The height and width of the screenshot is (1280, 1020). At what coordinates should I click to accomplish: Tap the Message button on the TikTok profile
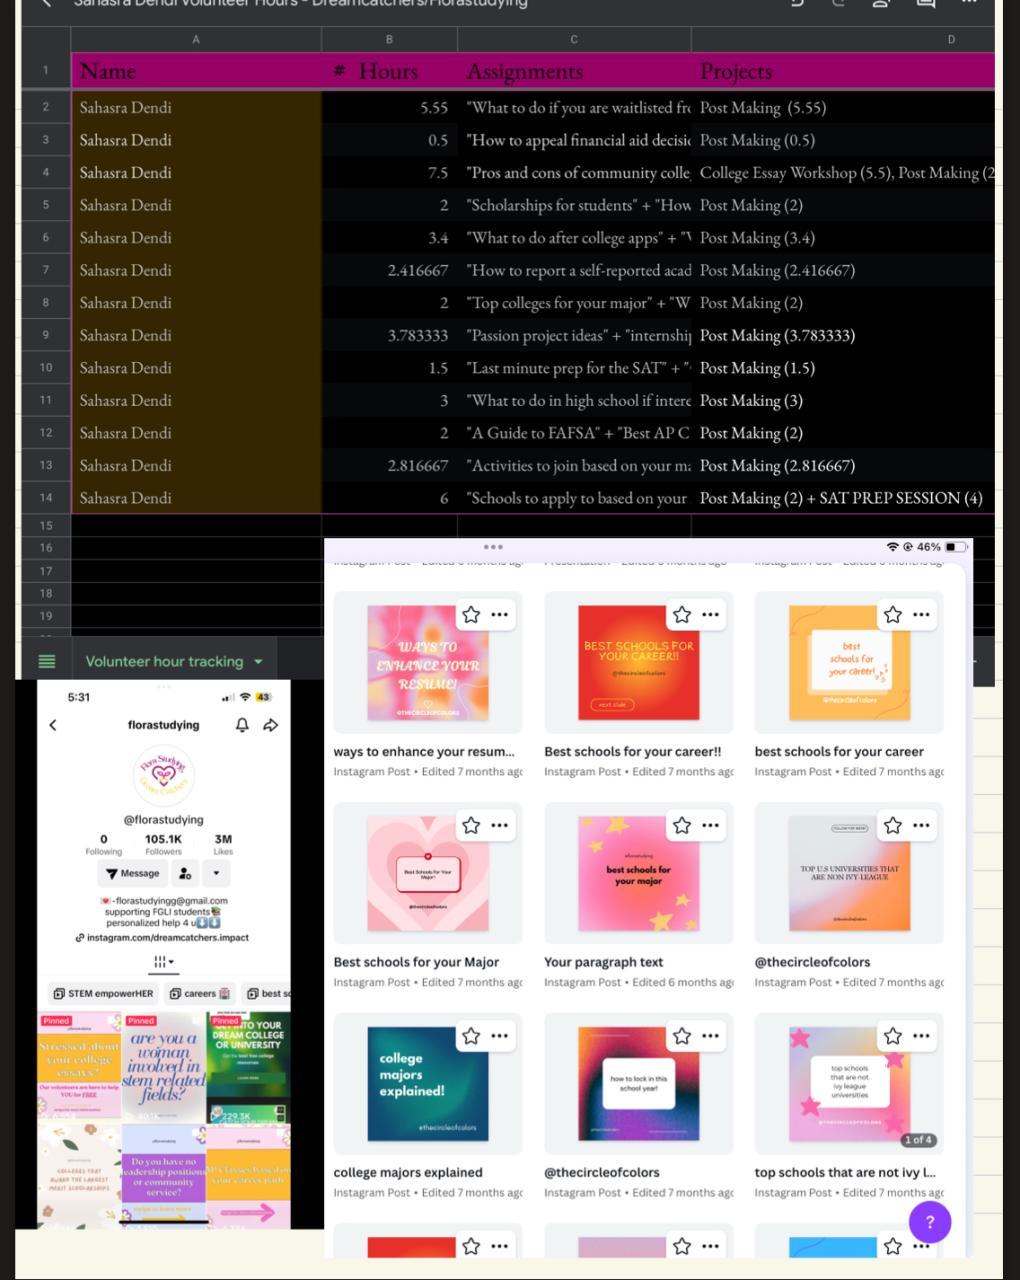133,873
